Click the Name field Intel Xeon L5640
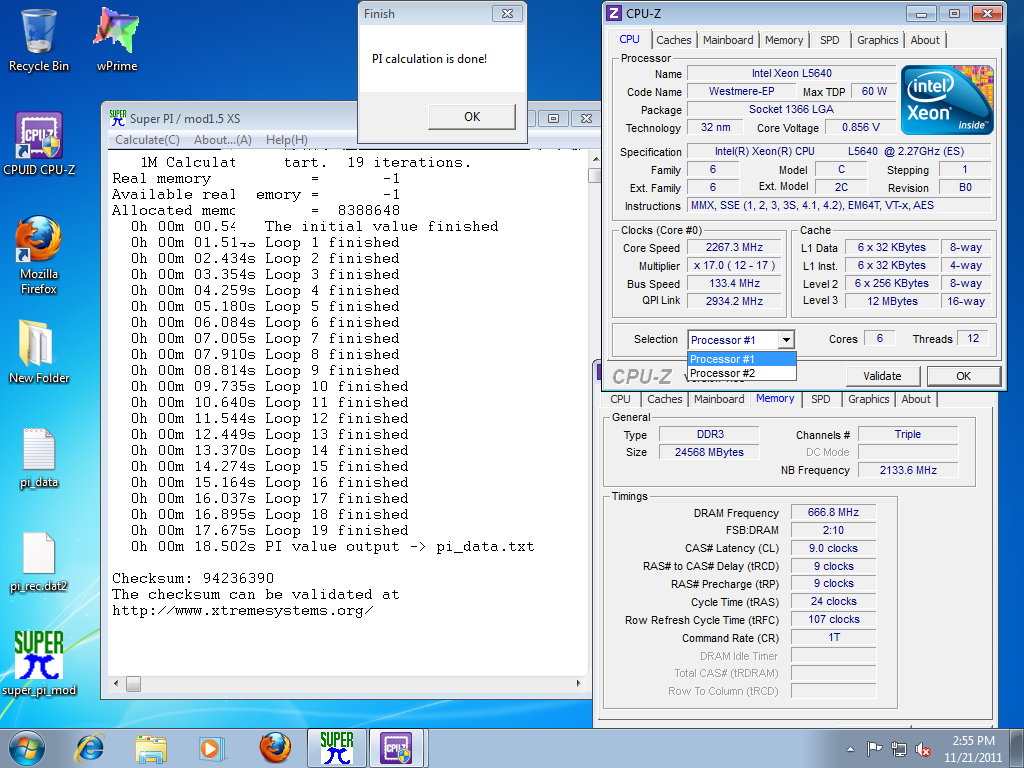This screenshot has height=768, width=1024. click(x=792, y=73)
